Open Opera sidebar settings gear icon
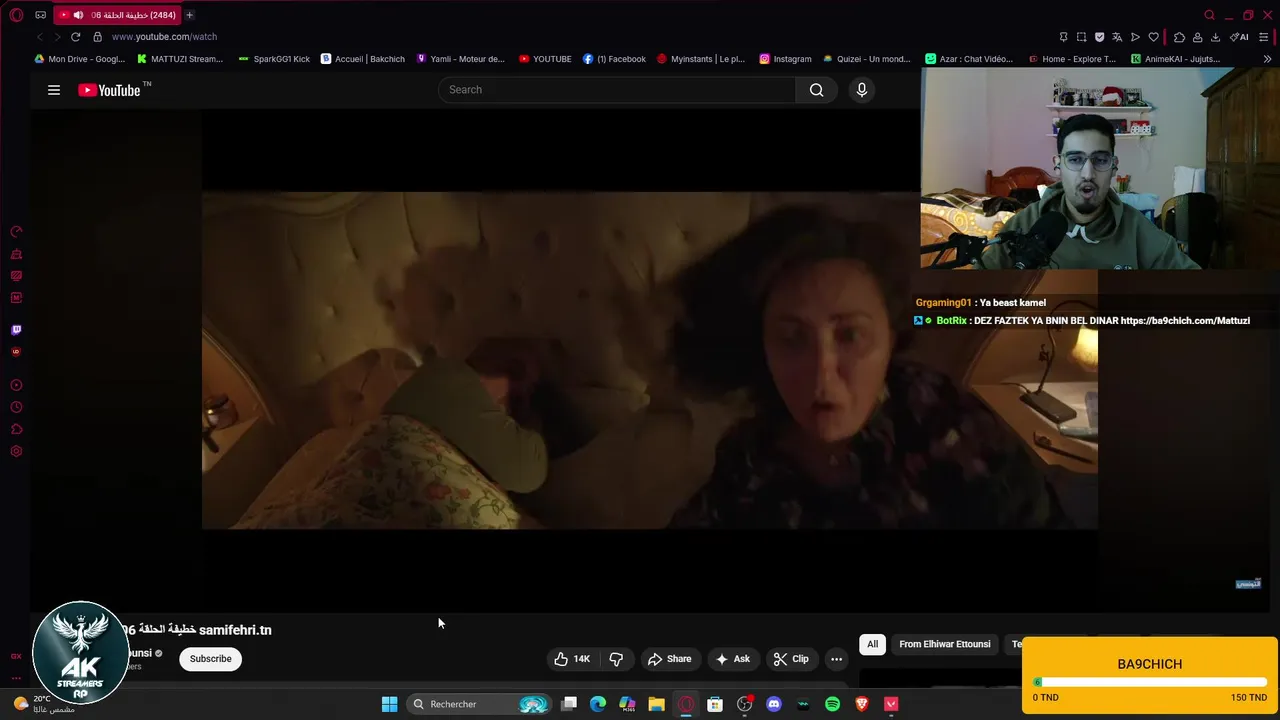Viewport: 1280px width, 720px height. pyautogui.click(x=16, y=451)
